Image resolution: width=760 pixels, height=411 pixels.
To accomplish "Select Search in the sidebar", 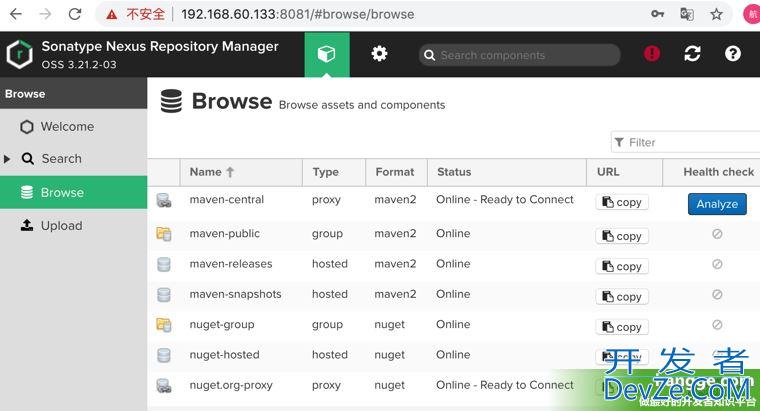I will (x=74, y=158).
